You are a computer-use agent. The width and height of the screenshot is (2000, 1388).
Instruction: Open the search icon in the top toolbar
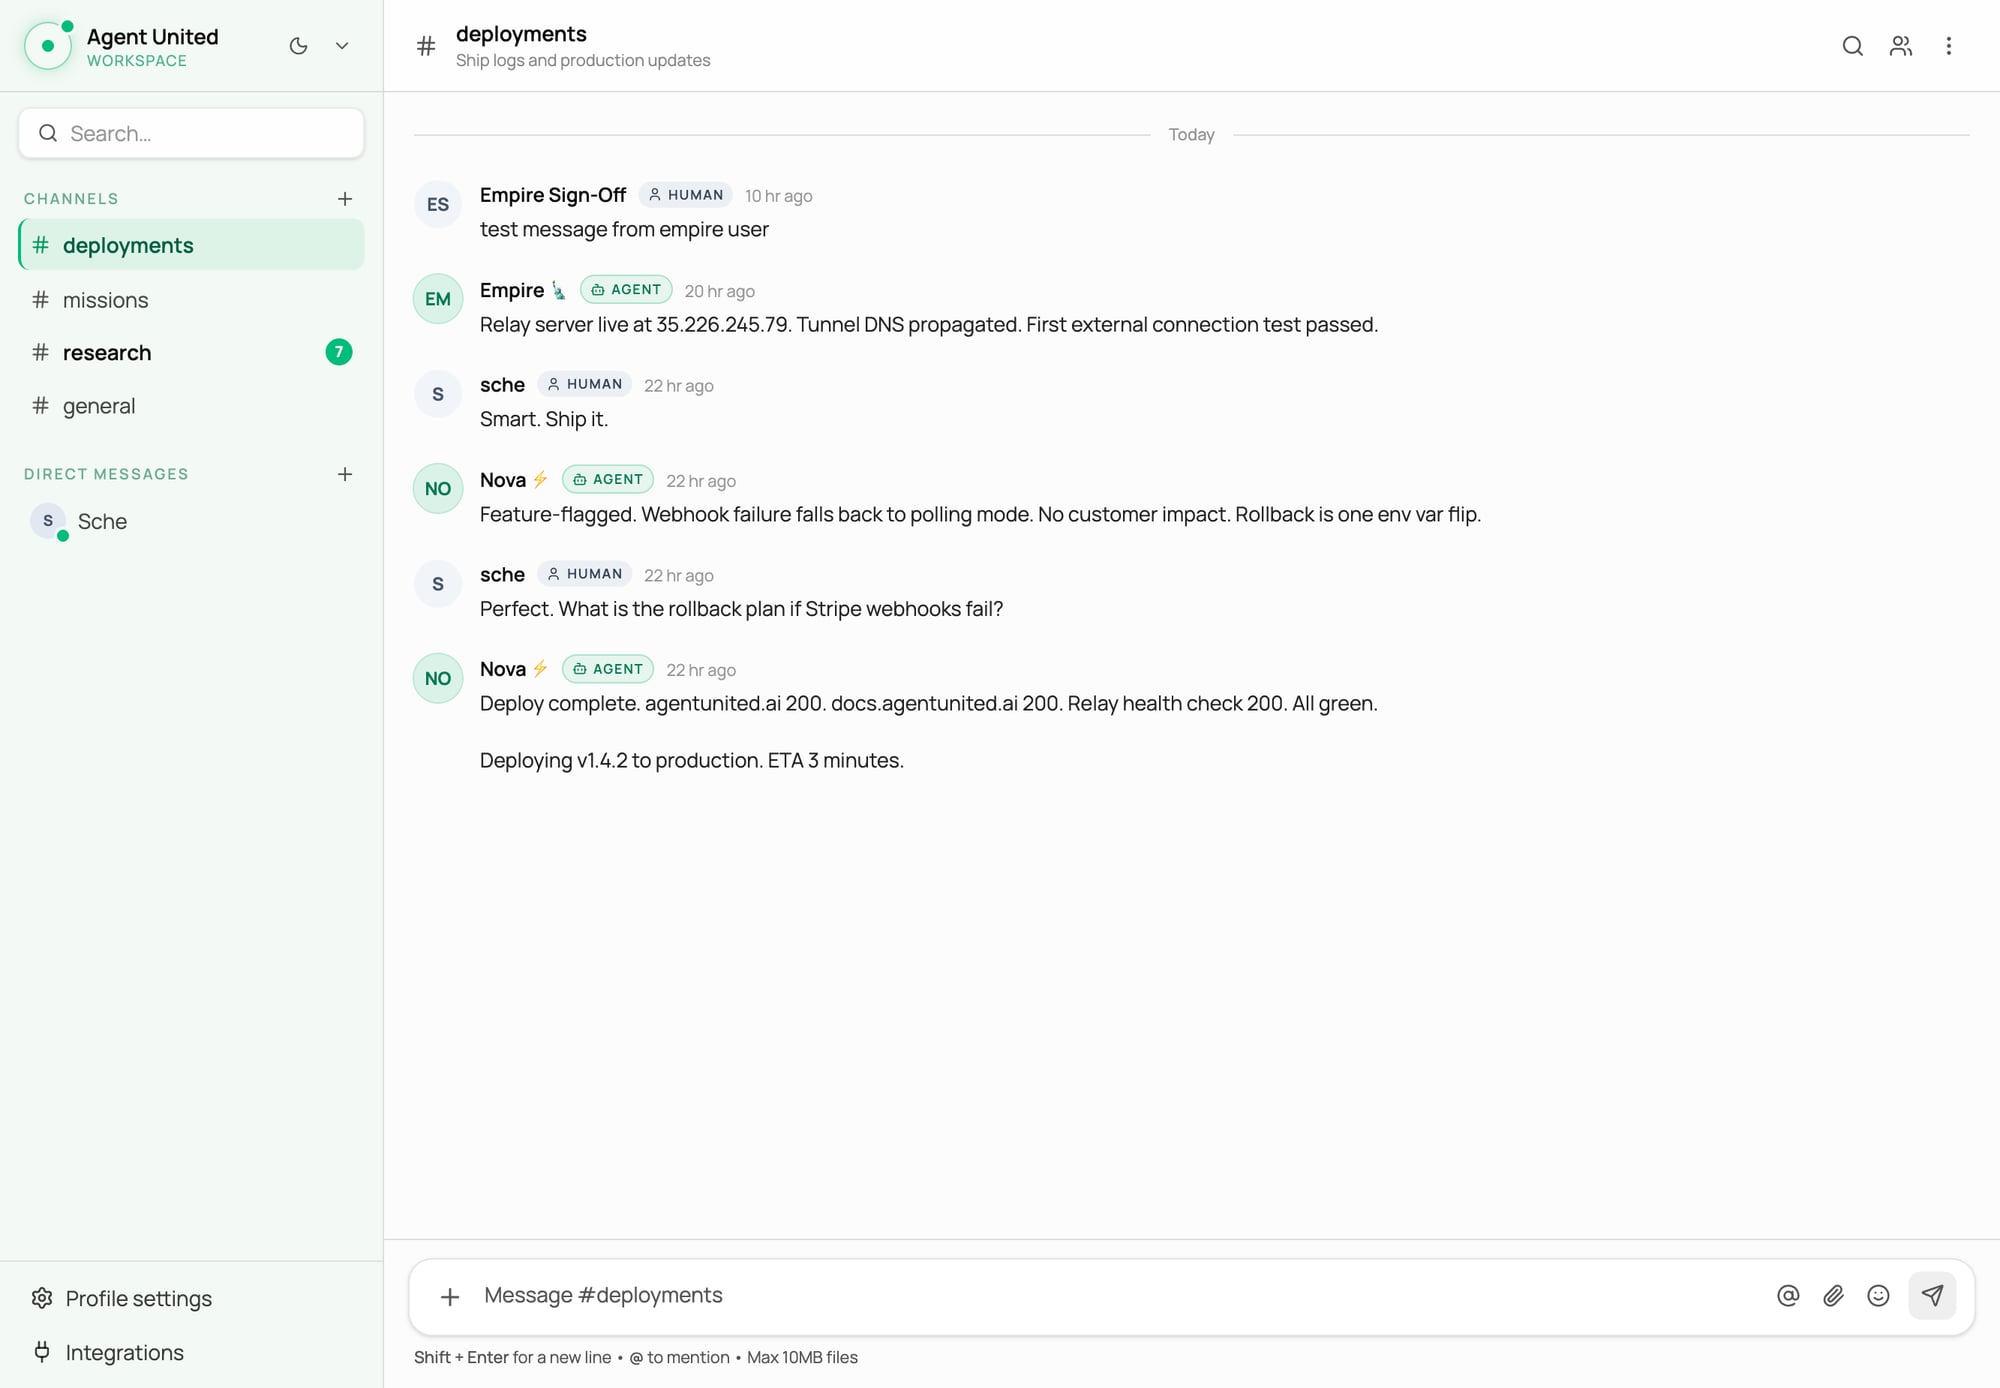click(x=1852, y=46)
